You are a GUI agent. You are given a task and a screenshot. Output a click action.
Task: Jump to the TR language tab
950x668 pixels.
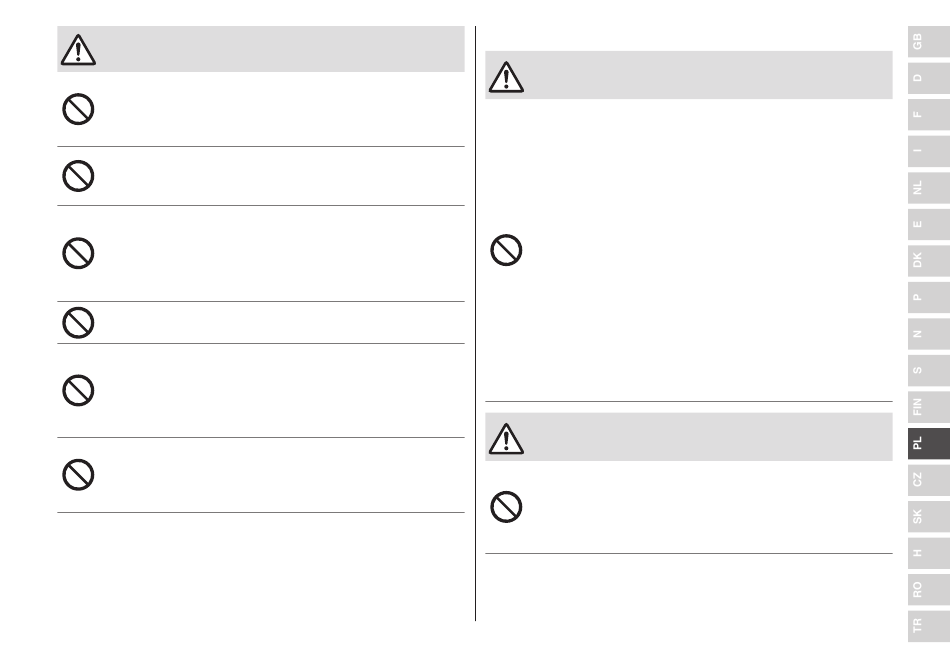(929, 626)
